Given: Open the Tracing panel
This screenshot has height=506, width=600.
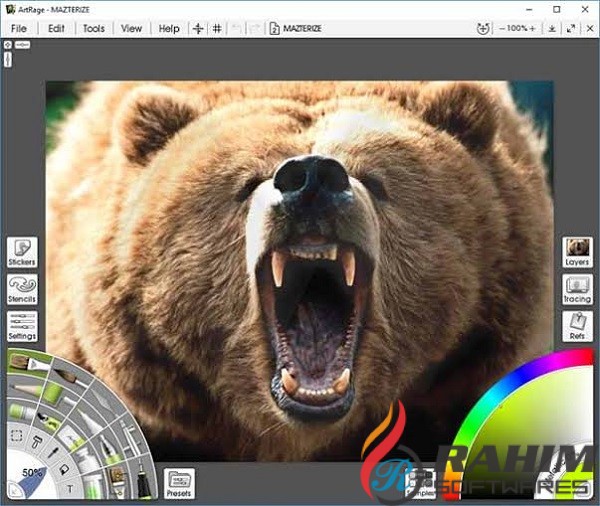Looking at the screenshot, I should [577, 289].
